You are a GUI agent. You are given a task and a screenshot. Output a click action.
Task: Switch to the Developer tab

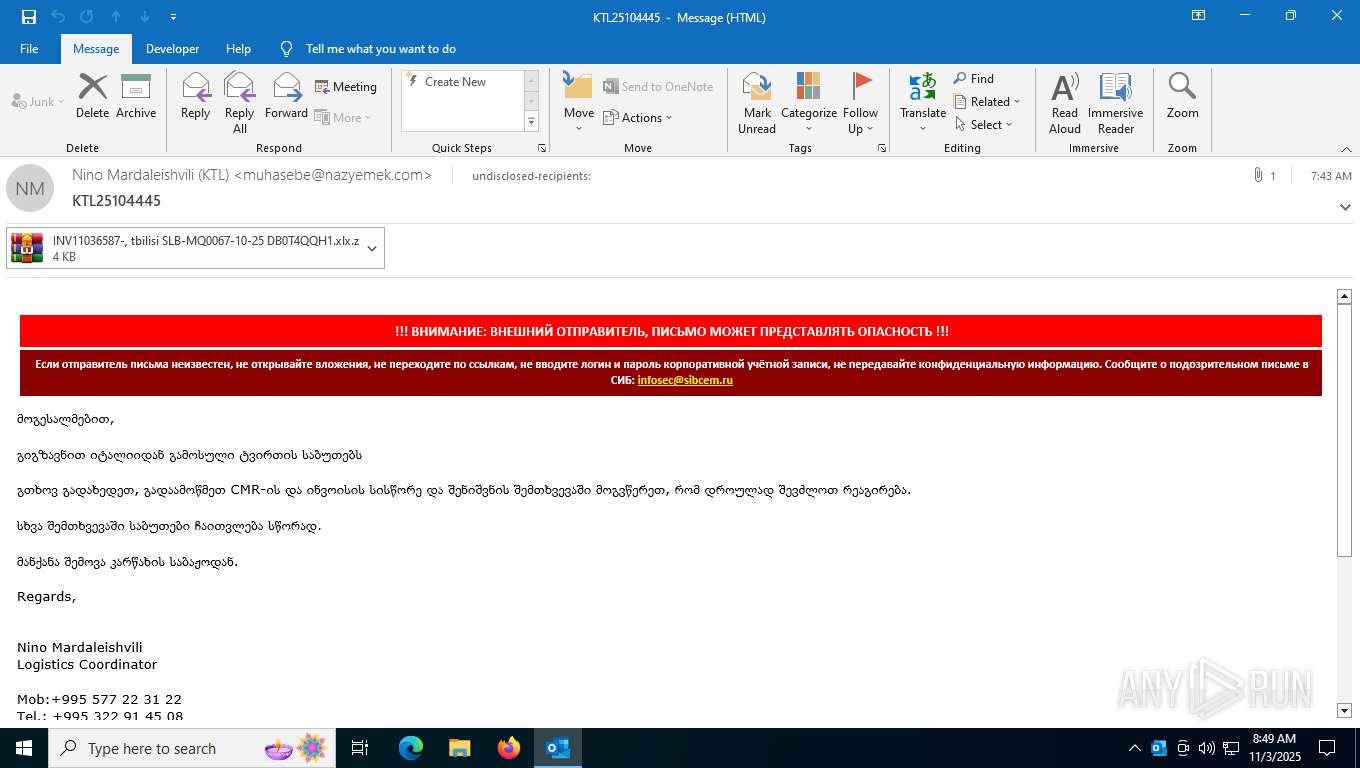(172, 48)
